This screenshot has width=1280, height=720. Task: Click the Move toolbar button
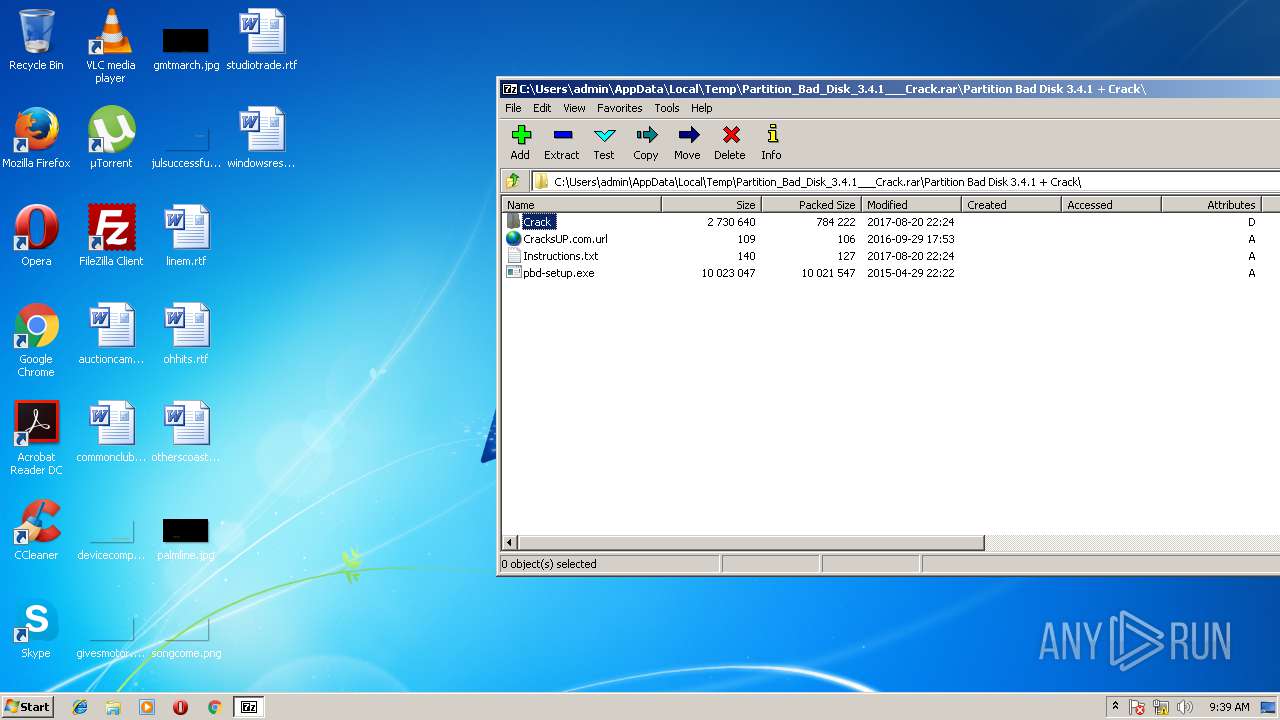[x=687, y=142]
